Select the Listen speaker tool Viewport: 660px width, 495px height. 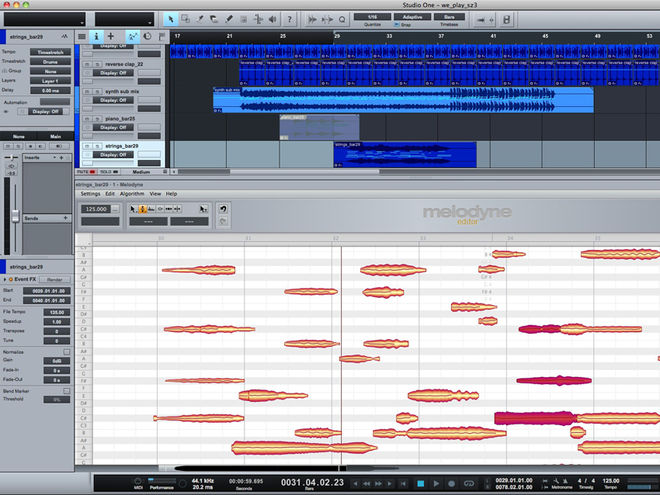273,19
